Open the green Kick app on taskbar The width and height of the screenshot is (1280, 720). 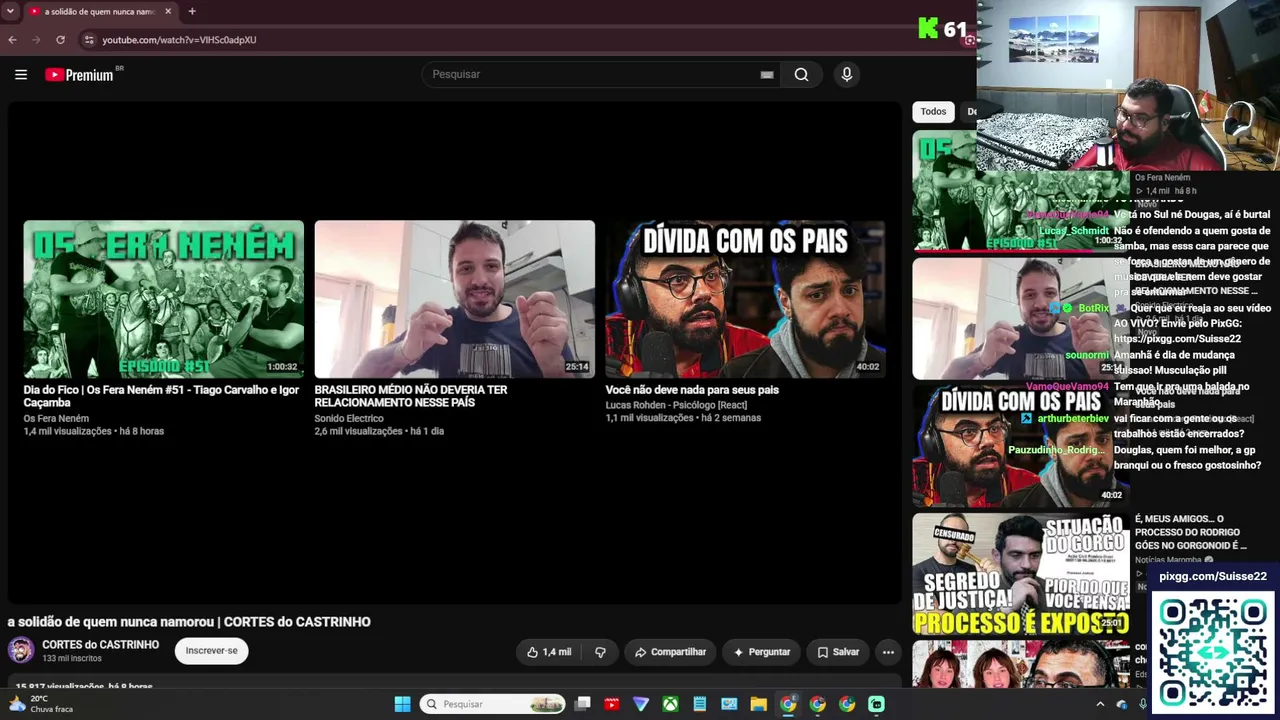pyautogui.click(x=876, y=704)
